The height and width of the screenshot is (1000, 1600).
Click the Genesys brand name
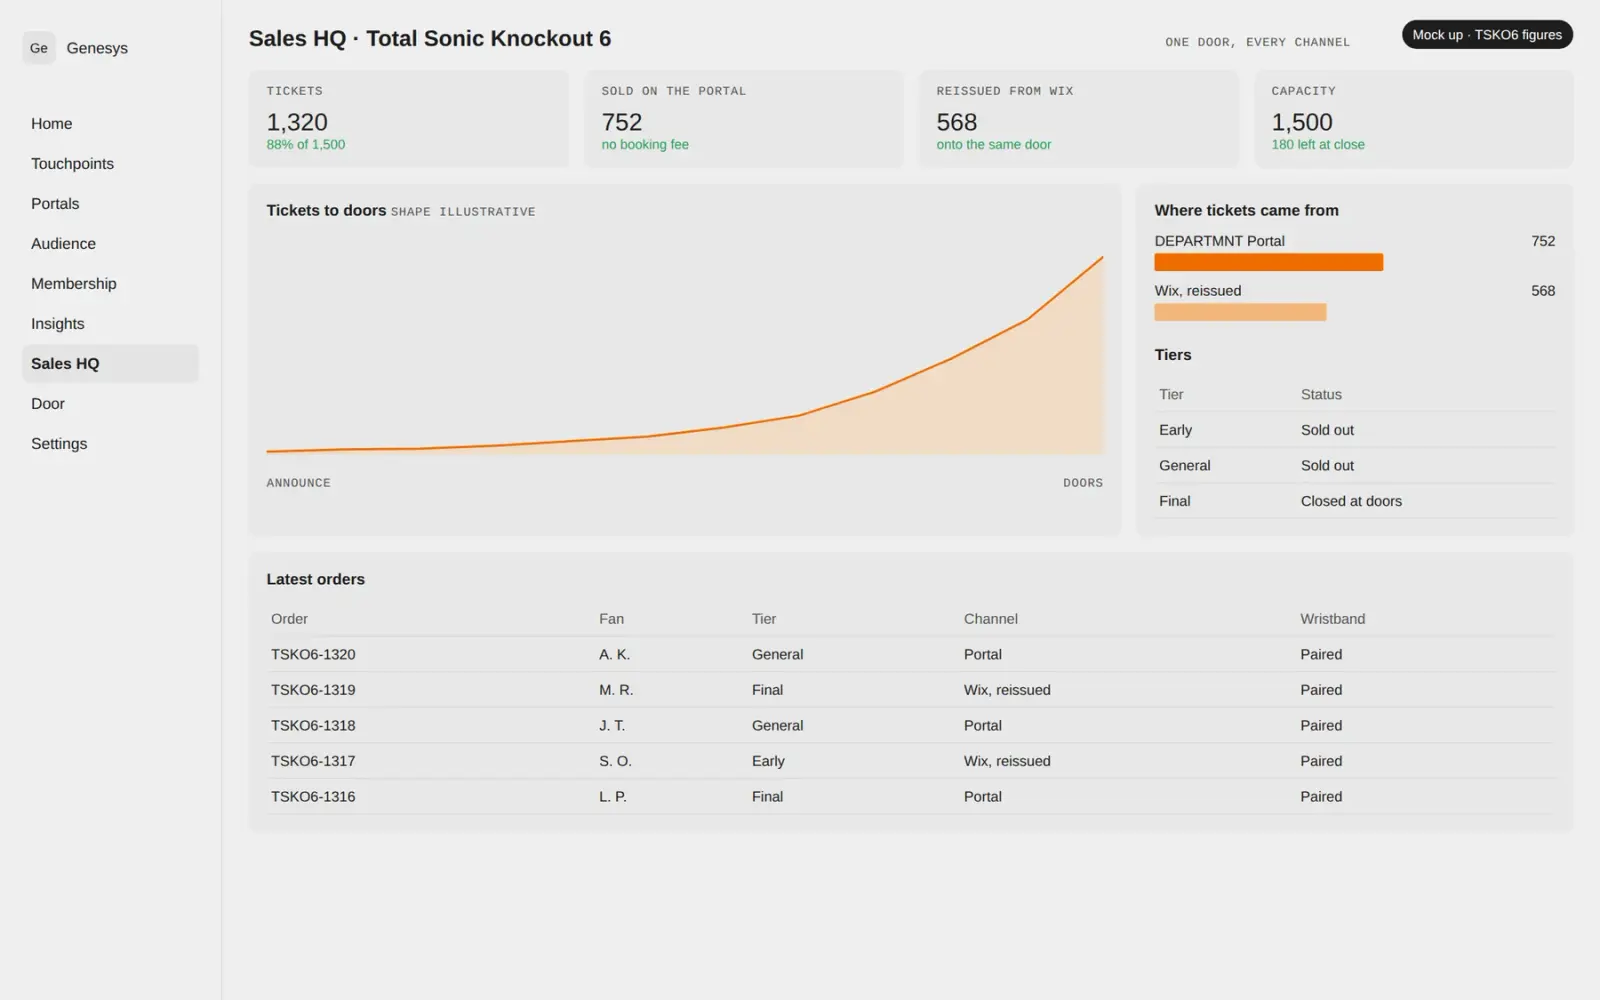coord(97,48)
